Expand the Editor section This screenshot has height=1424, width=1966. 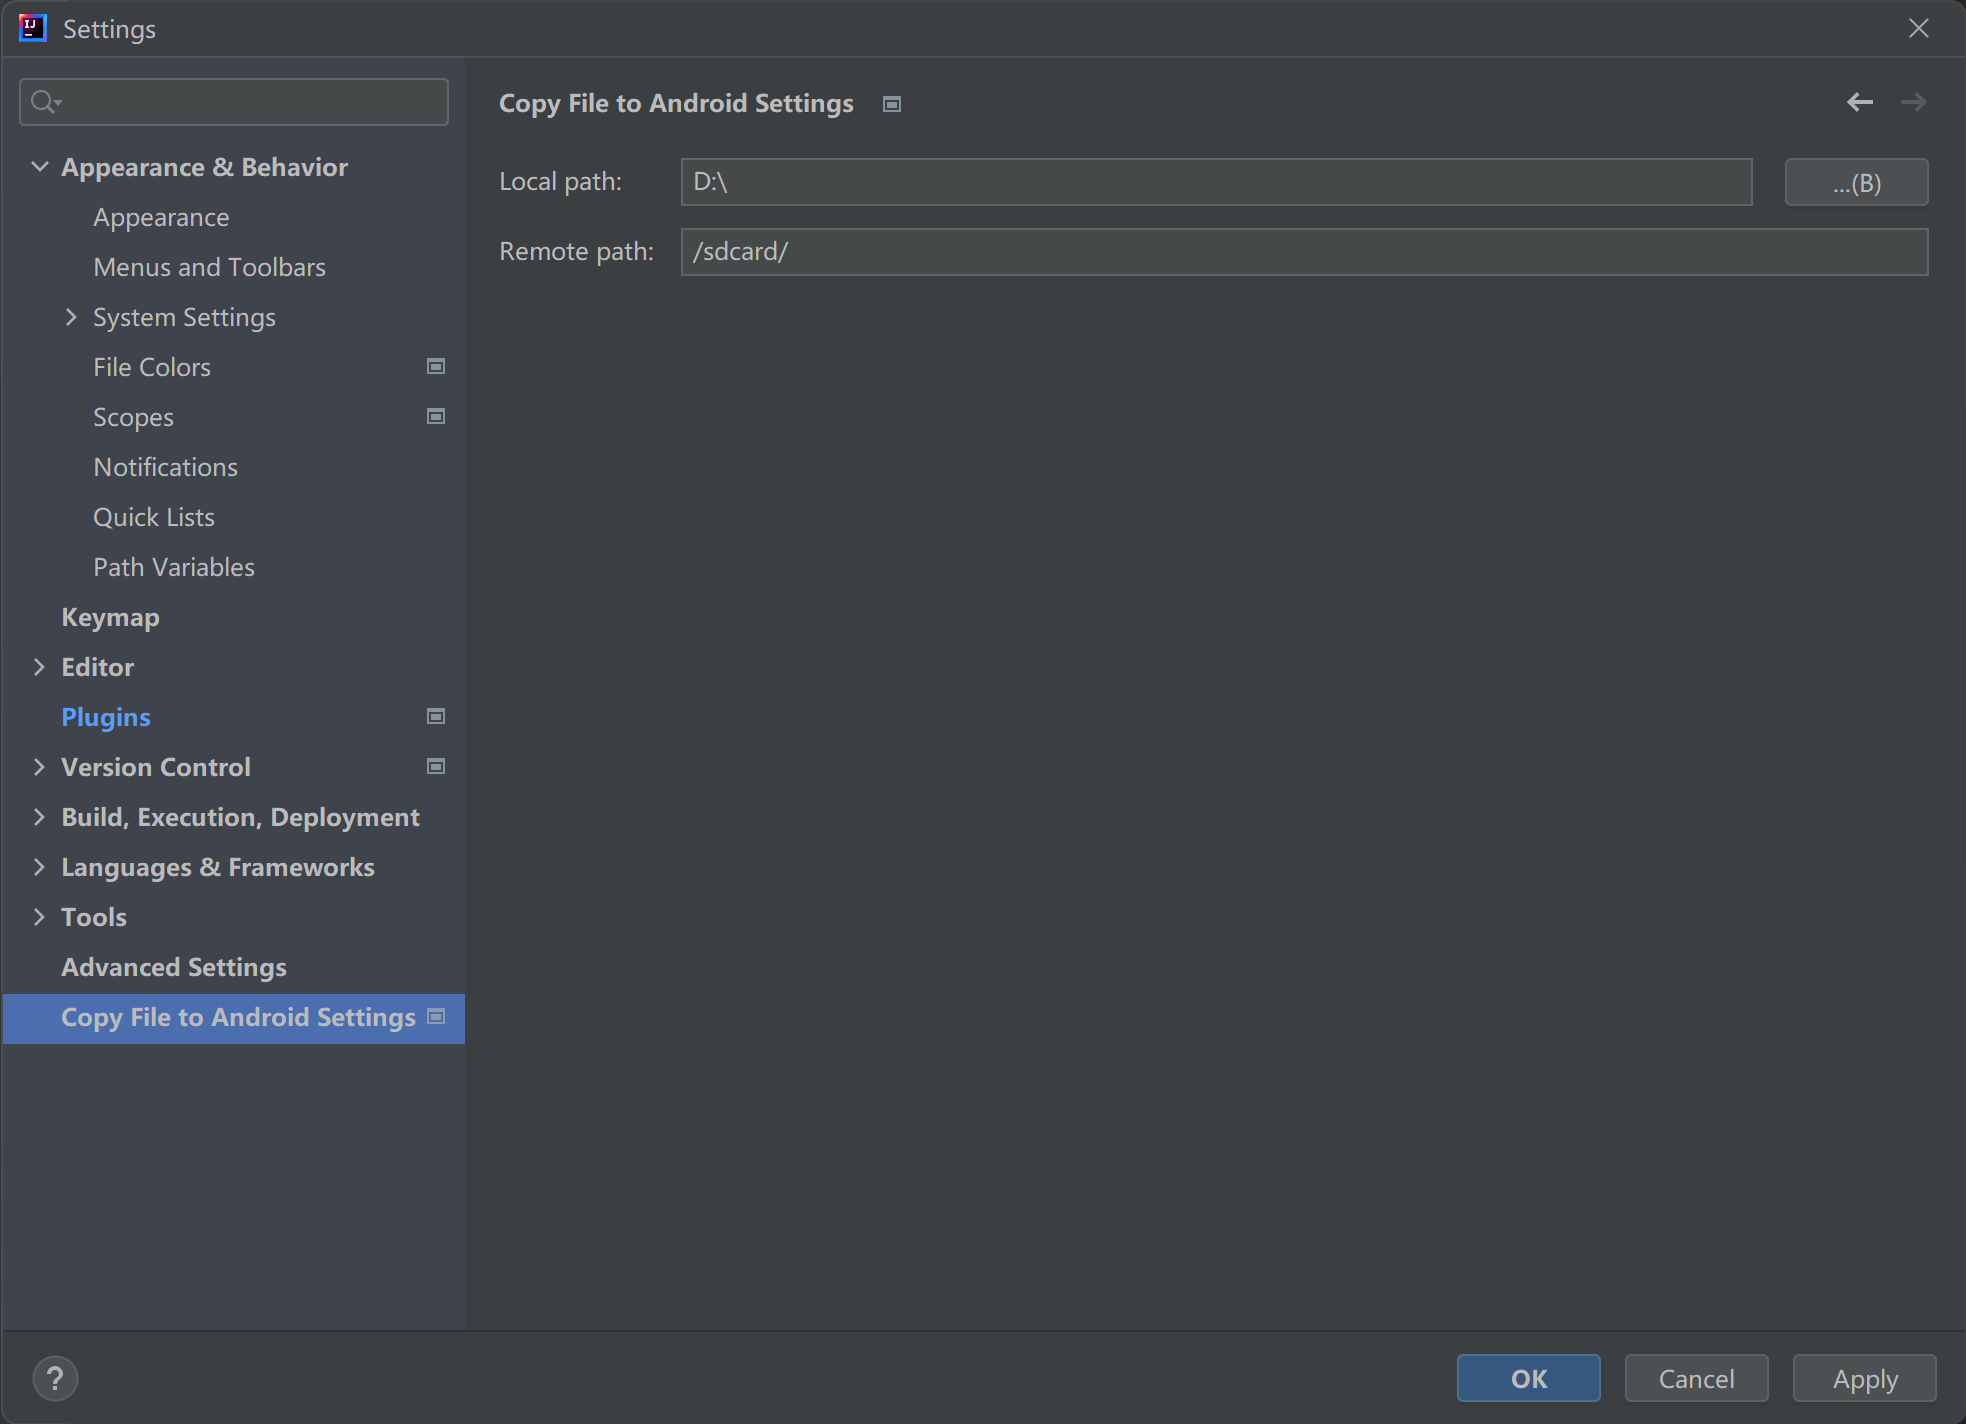40,667
